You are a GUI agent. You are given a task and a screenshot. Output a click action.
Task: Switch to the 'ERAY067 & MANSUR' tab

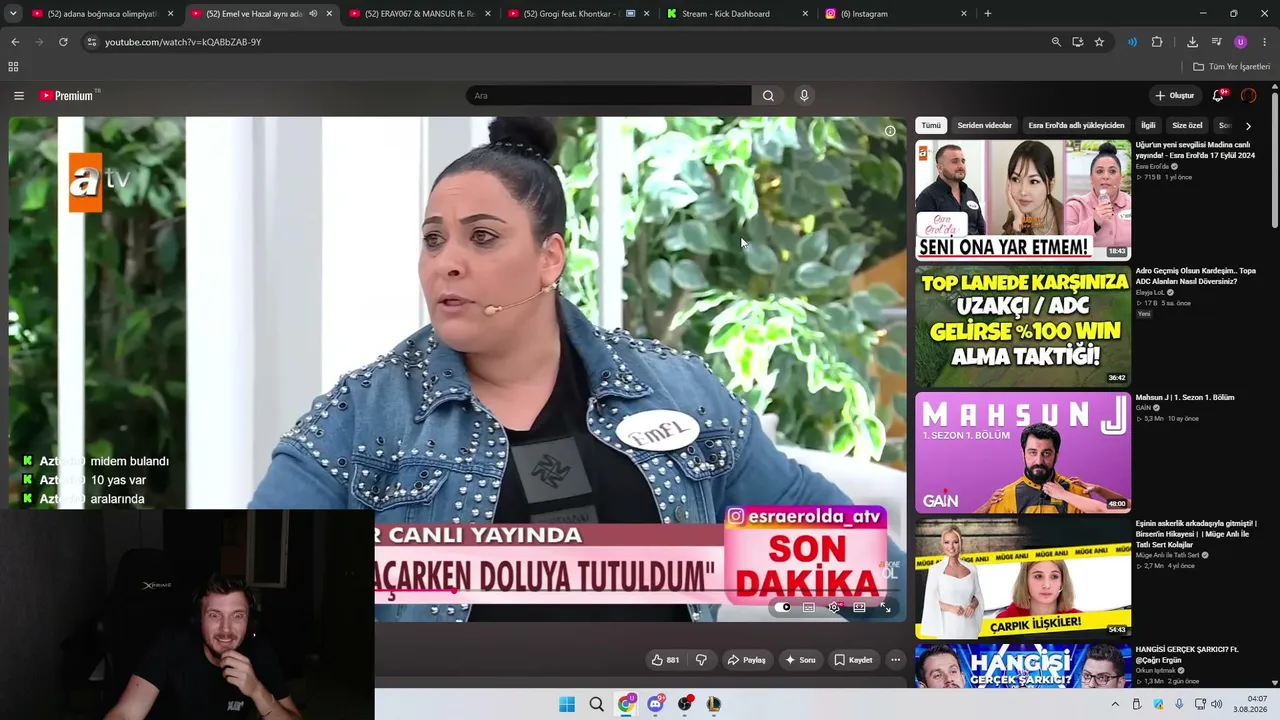(420, 14)
